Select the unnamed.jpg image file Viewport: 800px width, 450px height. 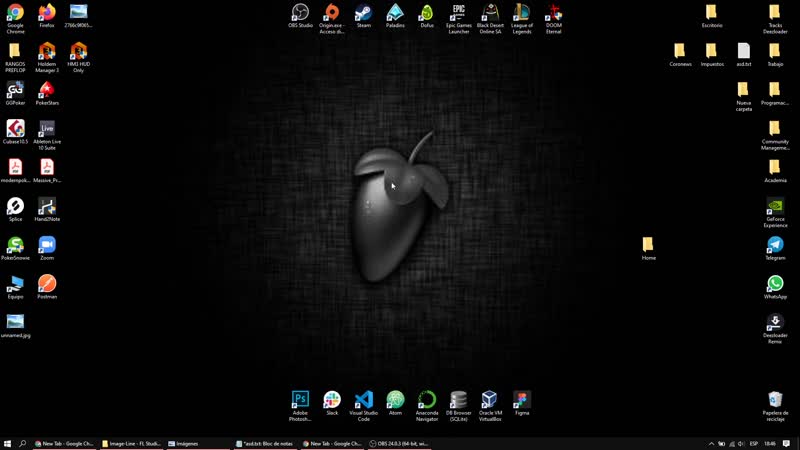15,322
